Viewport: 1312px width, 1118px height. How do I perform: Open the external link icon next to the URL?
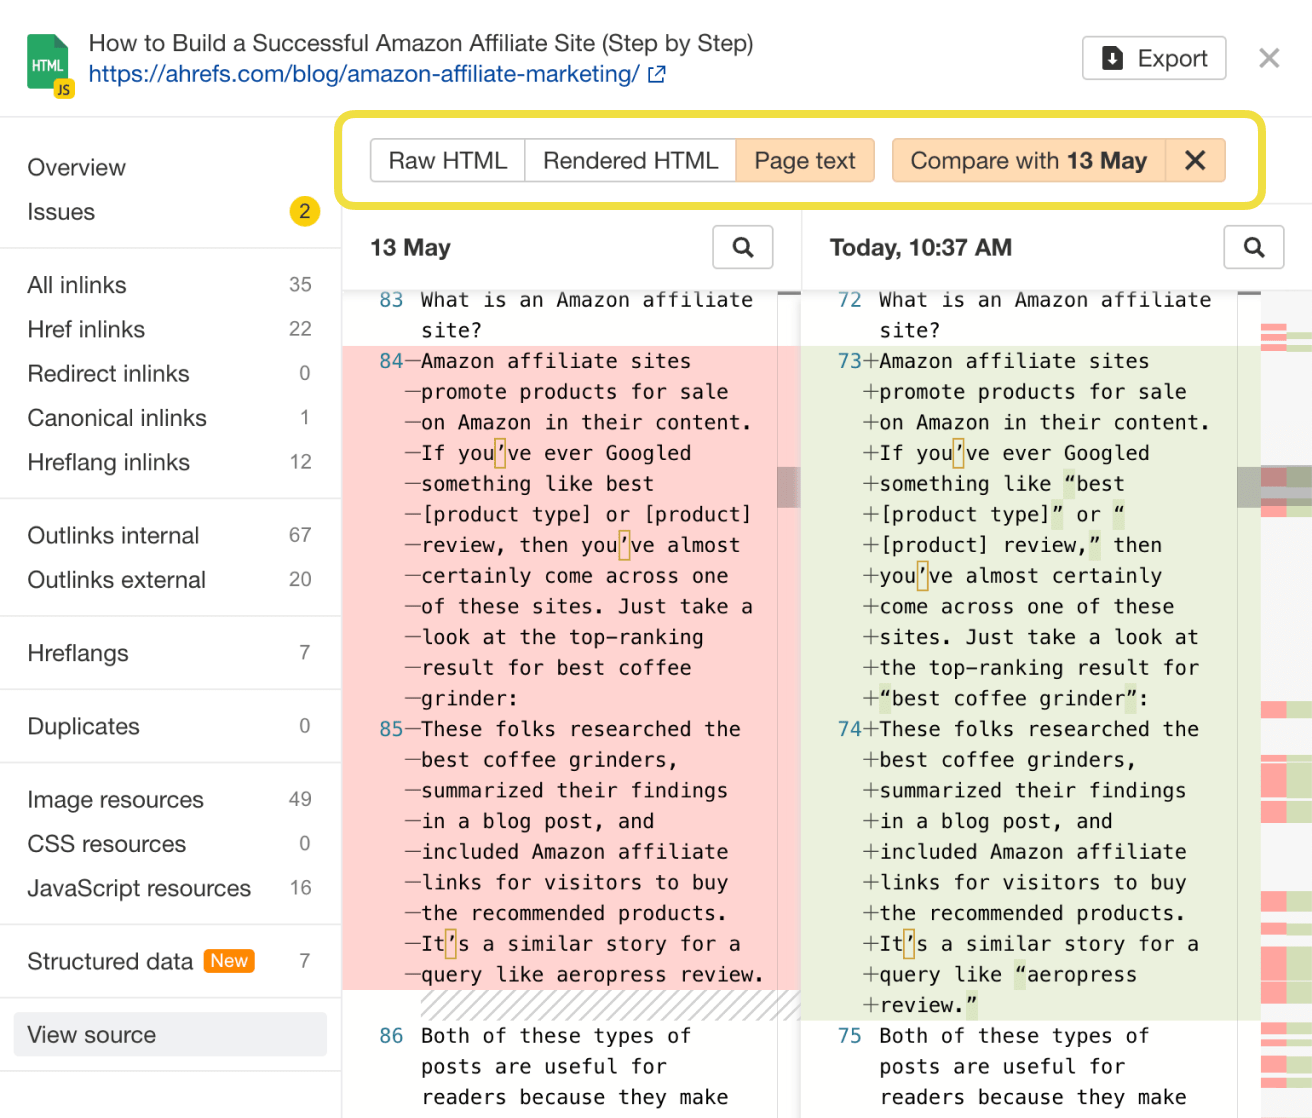tap(657, 74)
